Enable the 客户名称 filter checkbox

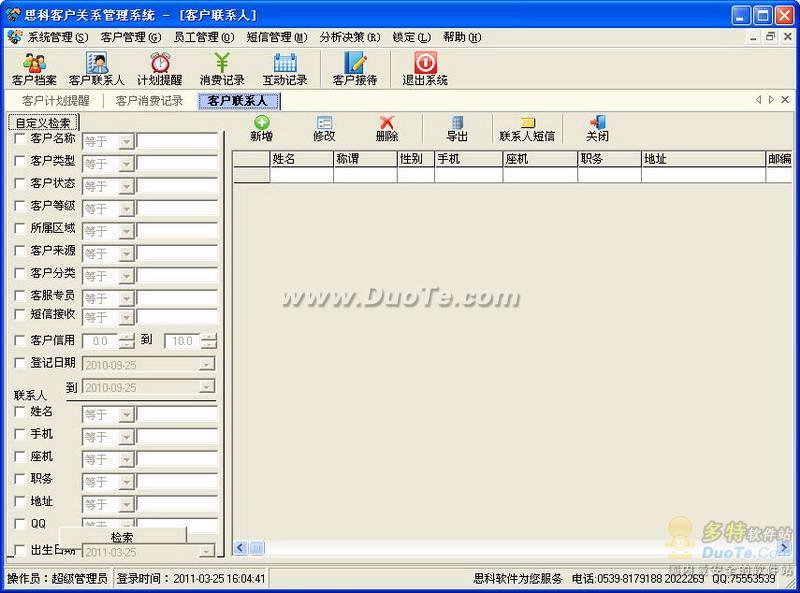click(20, 139)
